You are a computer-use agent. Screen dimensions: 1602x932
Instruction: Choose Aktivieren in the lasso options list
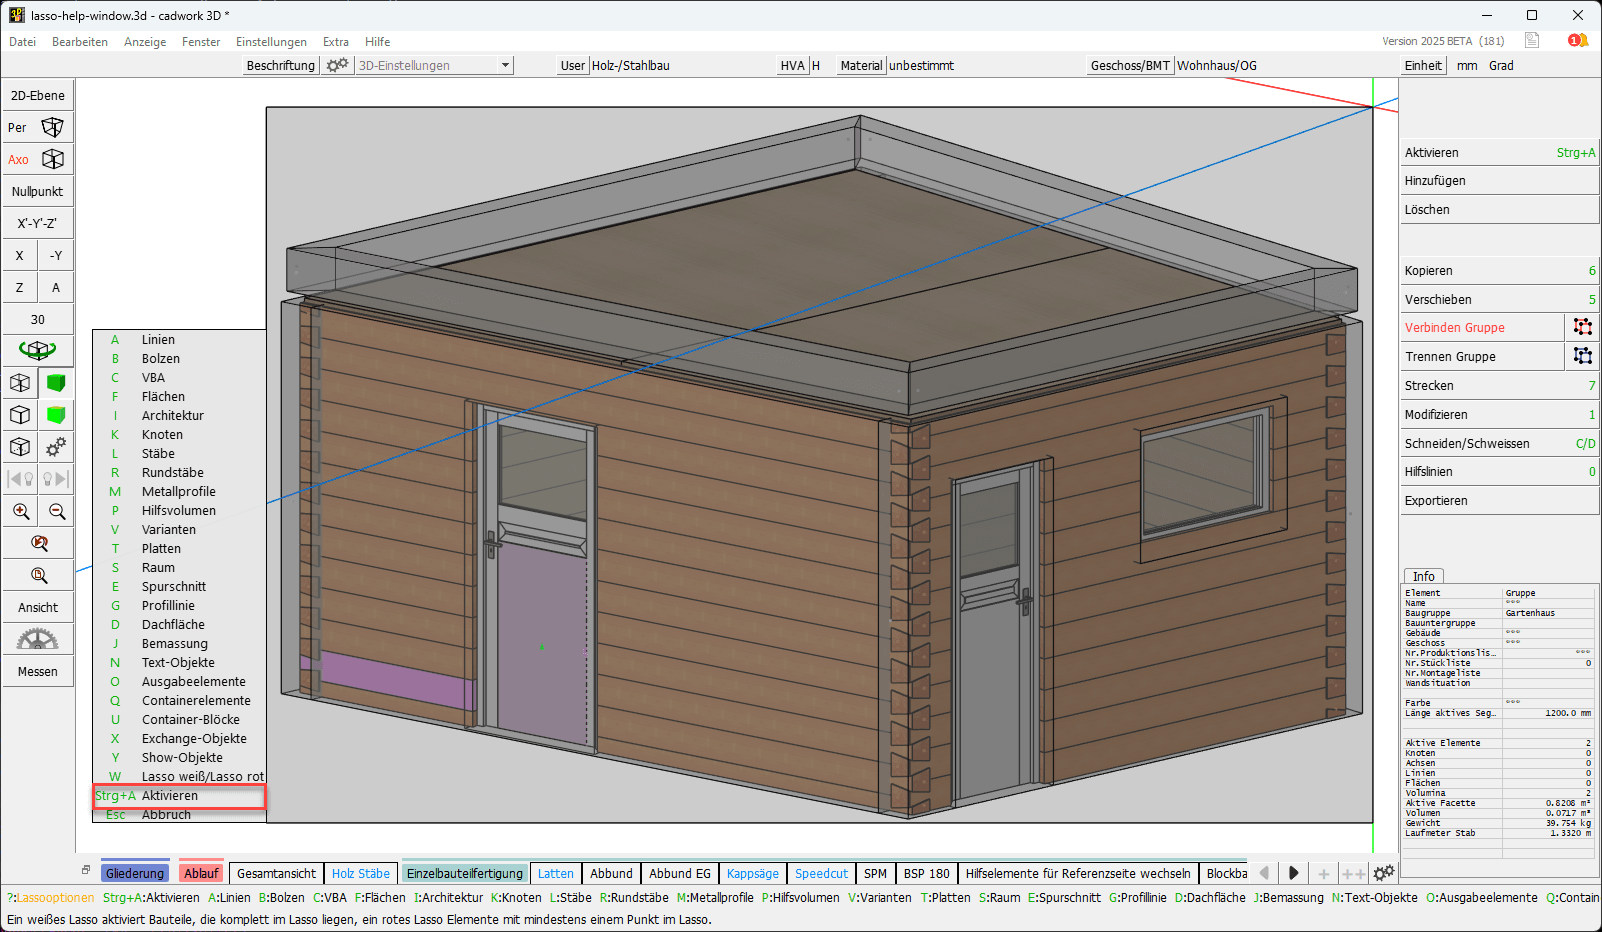click(180, 796)
